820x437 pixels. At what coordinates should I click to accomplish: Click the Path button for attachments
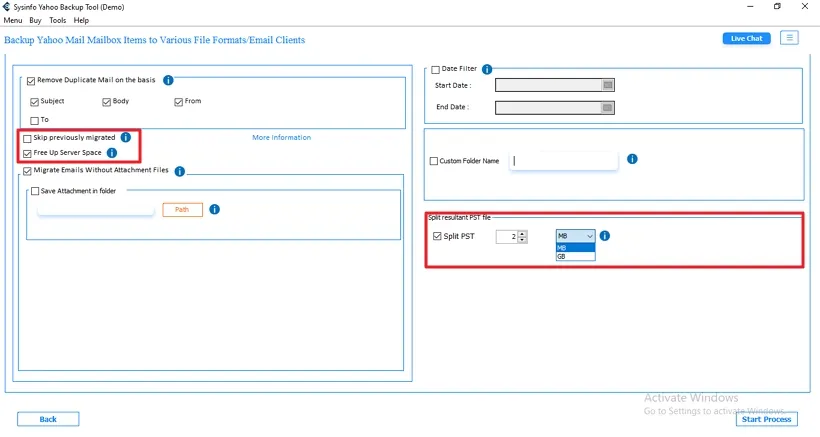pos(182,210)
